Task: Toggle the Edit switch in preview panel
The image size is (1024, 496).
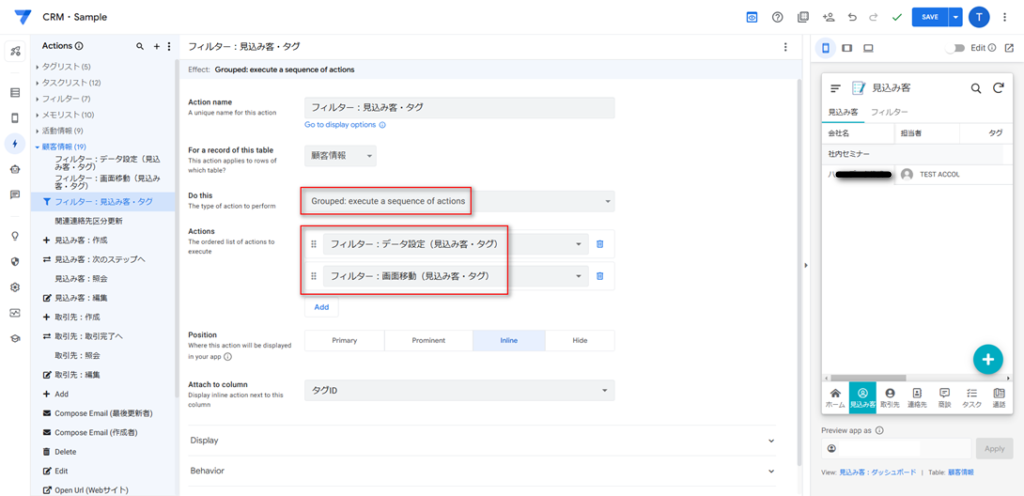Action: point(958,47)
